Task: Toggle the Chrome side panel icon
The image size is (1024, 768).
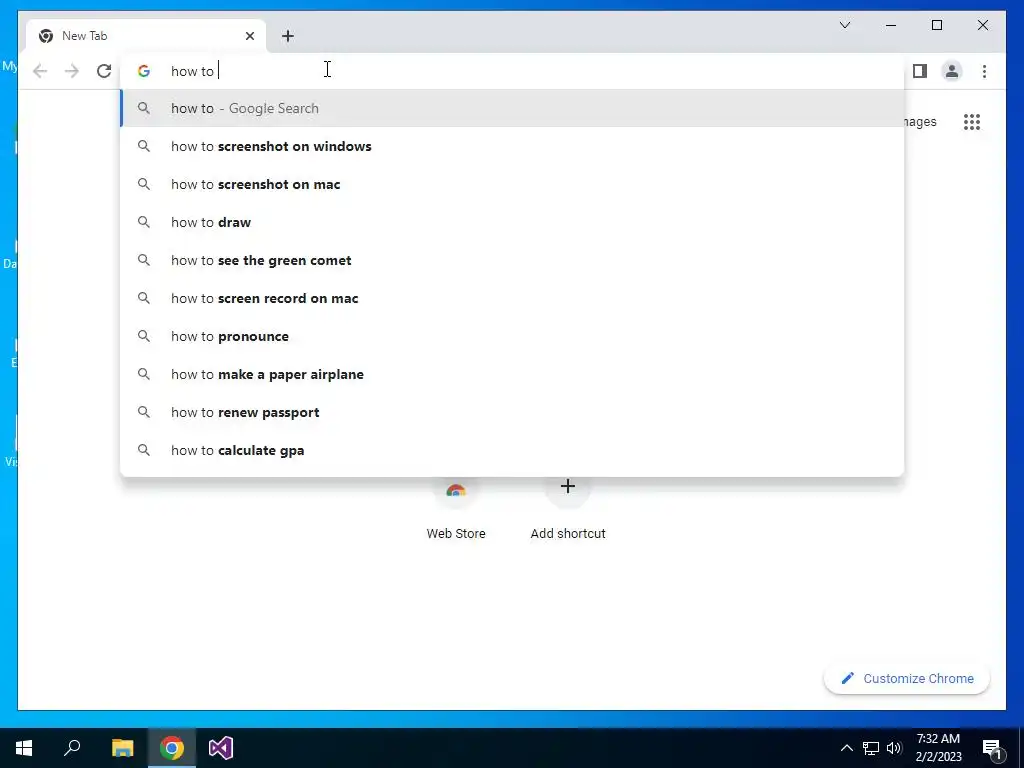Action: 920,71
